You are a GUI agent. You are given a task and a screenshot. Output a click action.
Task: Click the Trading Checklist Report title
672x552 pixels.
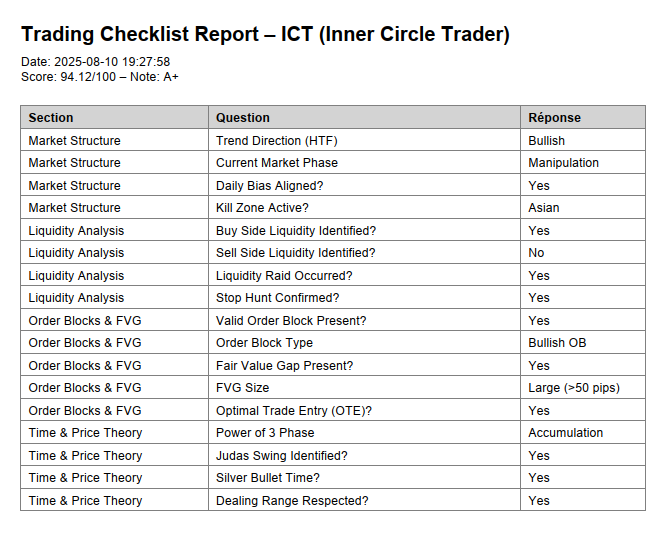265,35
